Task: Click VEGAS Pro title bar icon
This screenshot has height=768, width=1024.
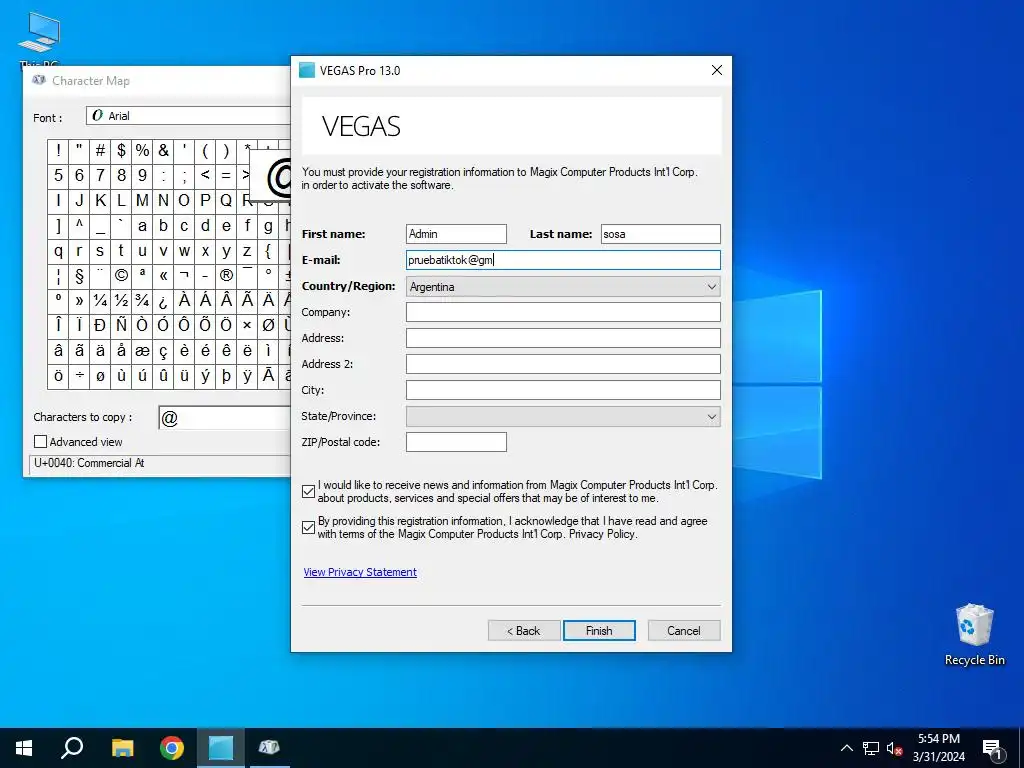Action: click(x=307, y=70)
